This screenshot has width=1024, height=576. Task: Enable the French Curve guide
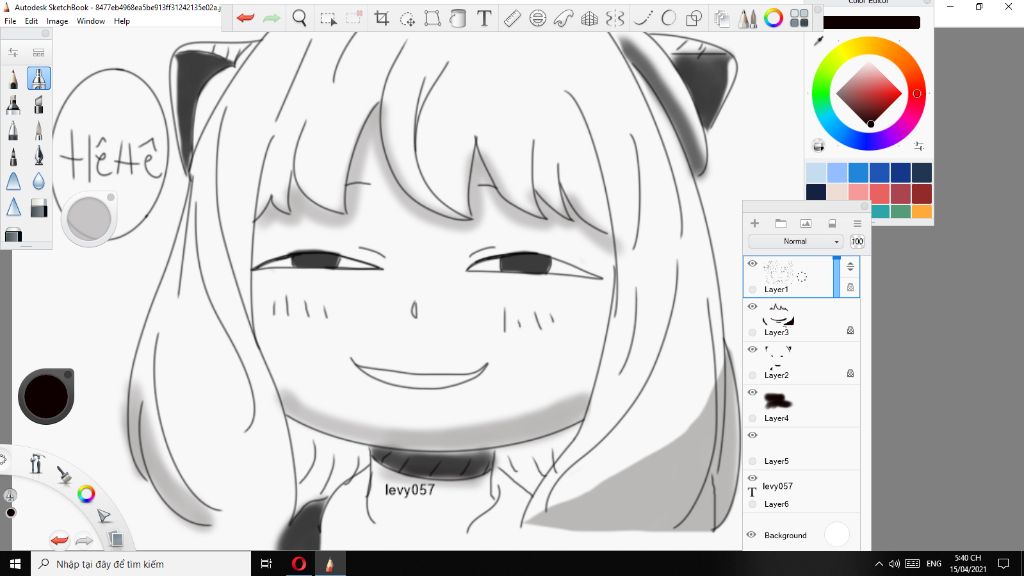pyautogui.click(x=563, y=18)
